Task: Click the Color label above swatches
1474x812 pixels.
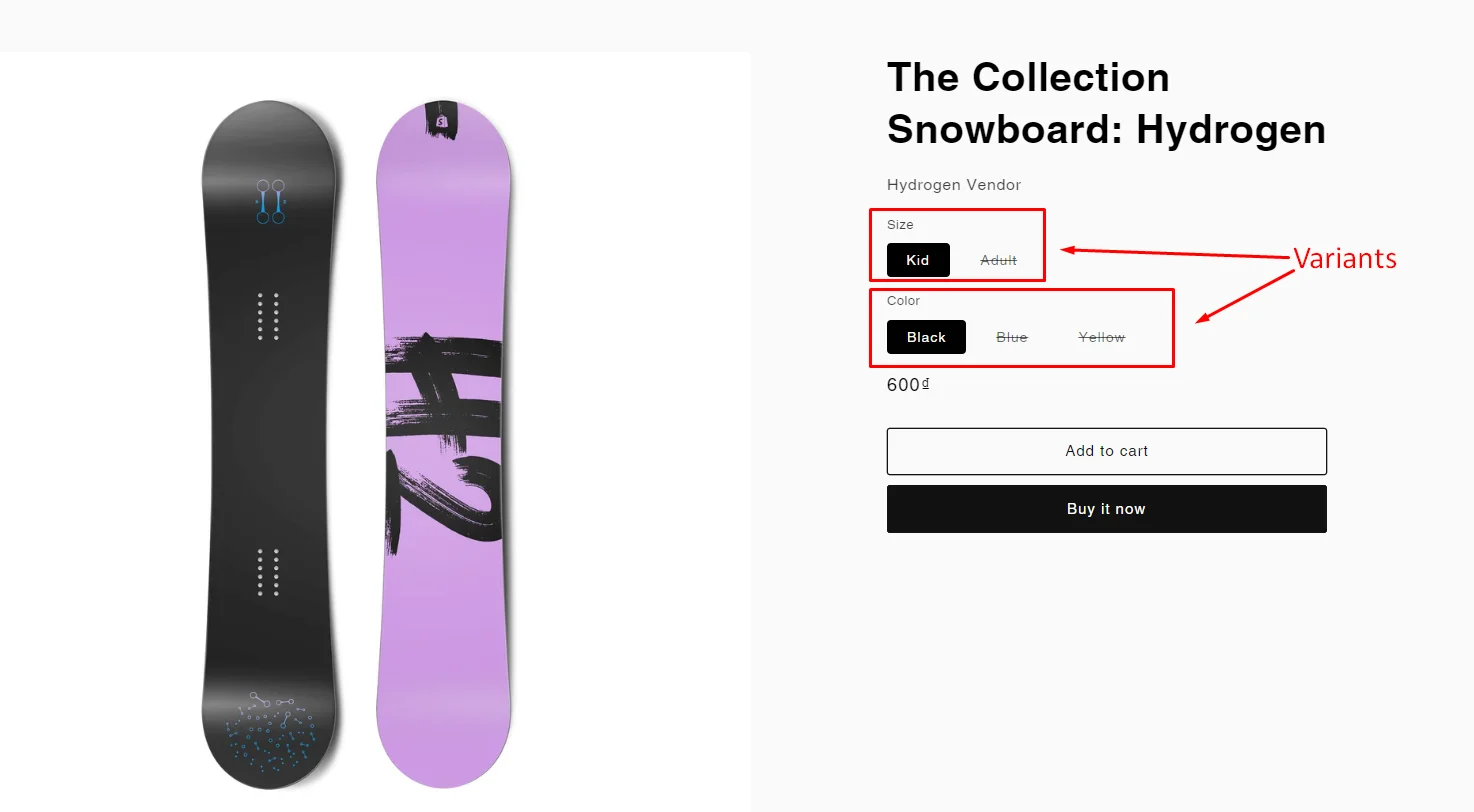Action: click(903, 300)
